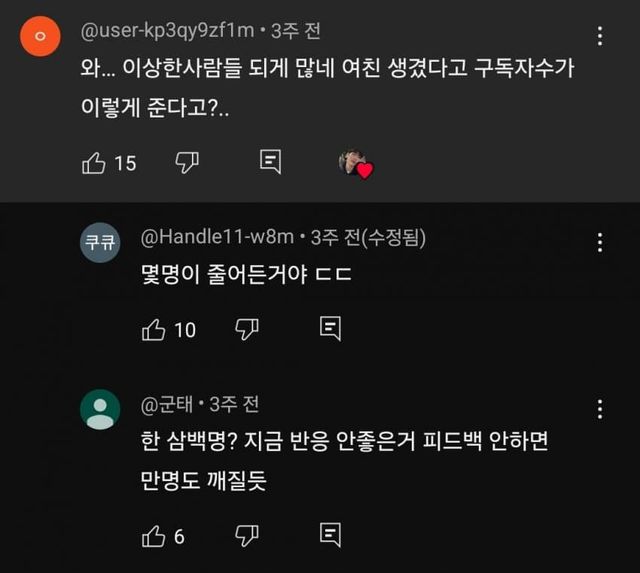Reply to the @군태 comment
This screenshot has height=573, width=640.
(330, 536)
